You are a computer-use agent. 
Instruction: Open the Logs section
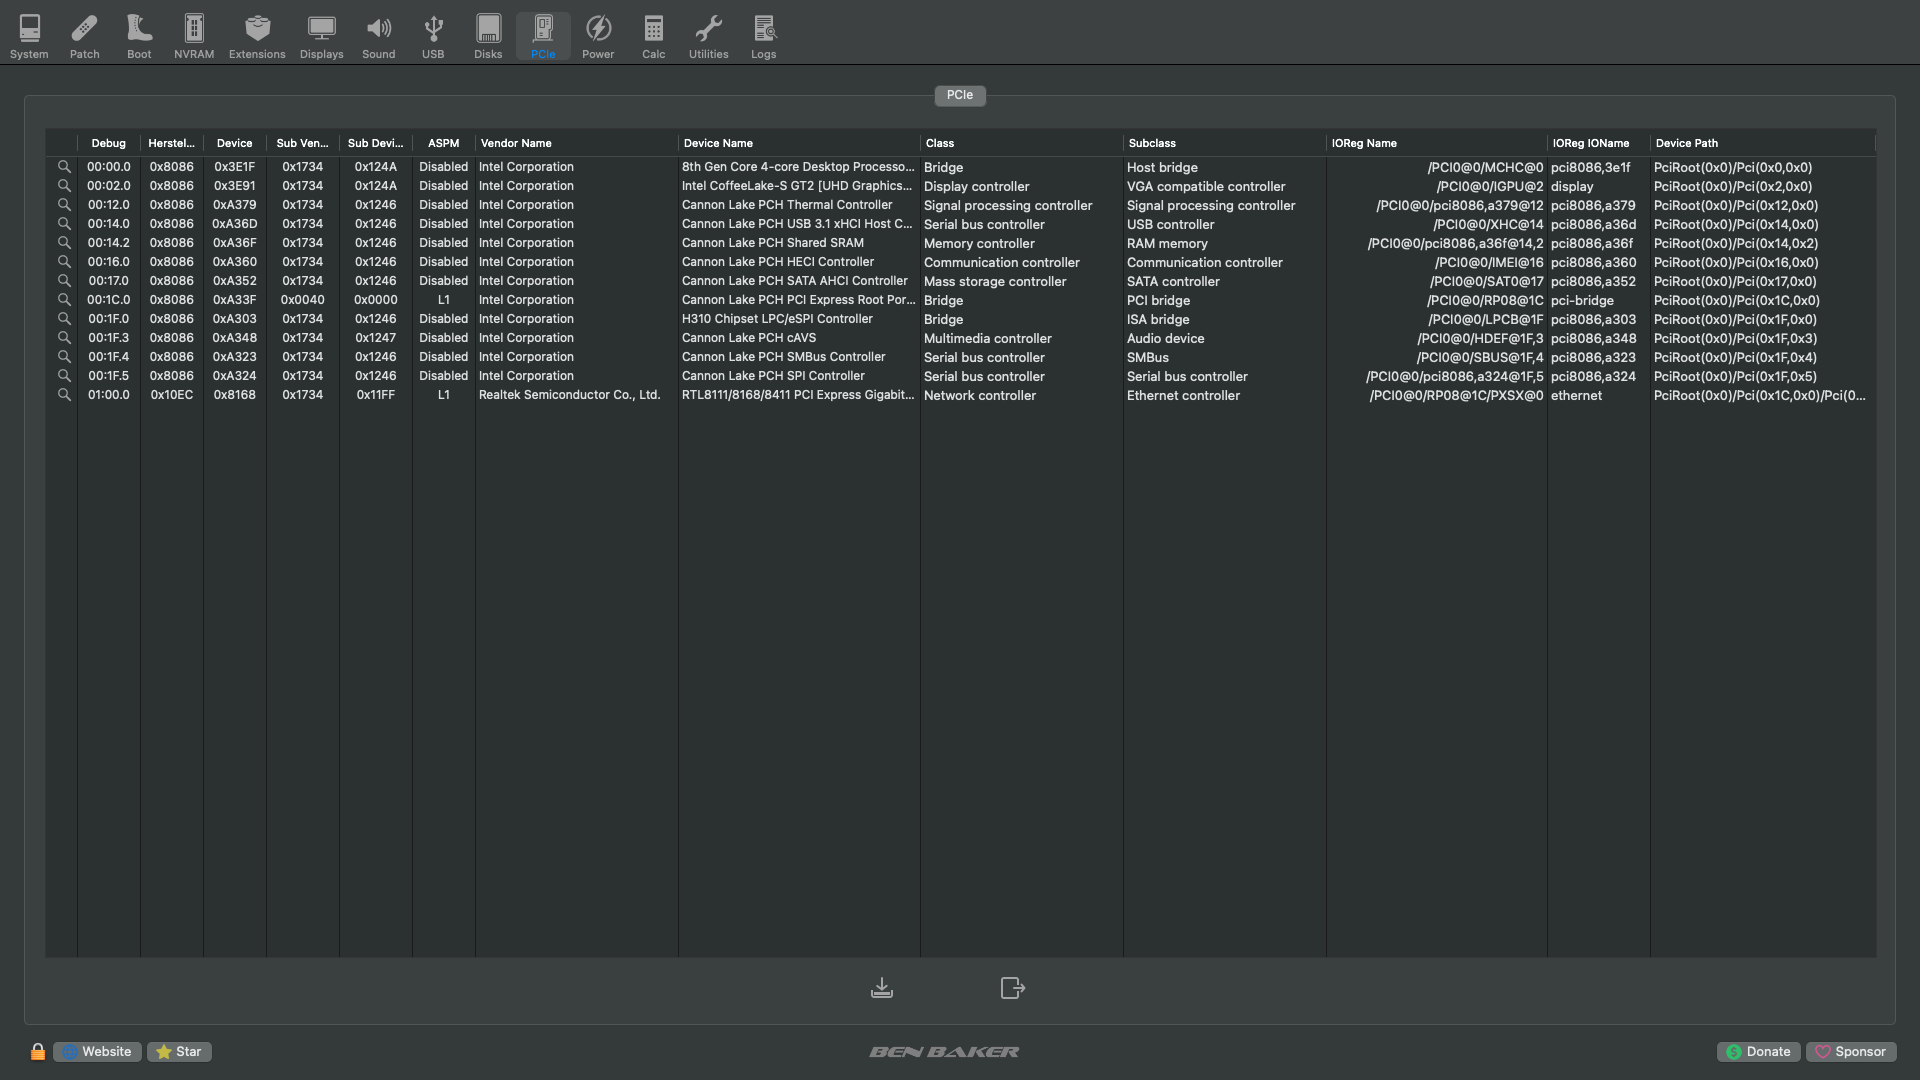pos(764,37)
